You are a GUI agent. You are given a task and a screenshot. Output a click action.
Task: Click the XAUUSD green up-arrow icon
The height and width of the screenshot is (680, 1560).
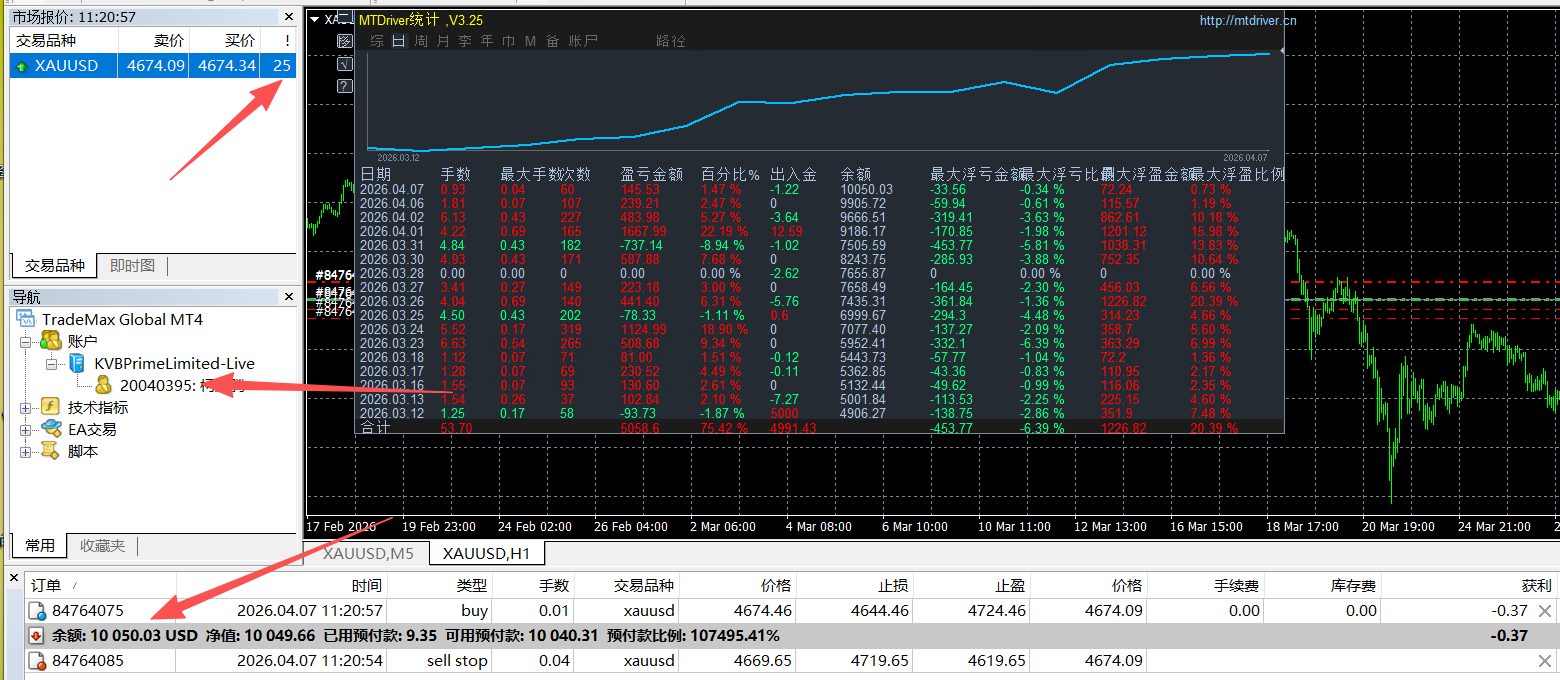[x=21, y=66]
